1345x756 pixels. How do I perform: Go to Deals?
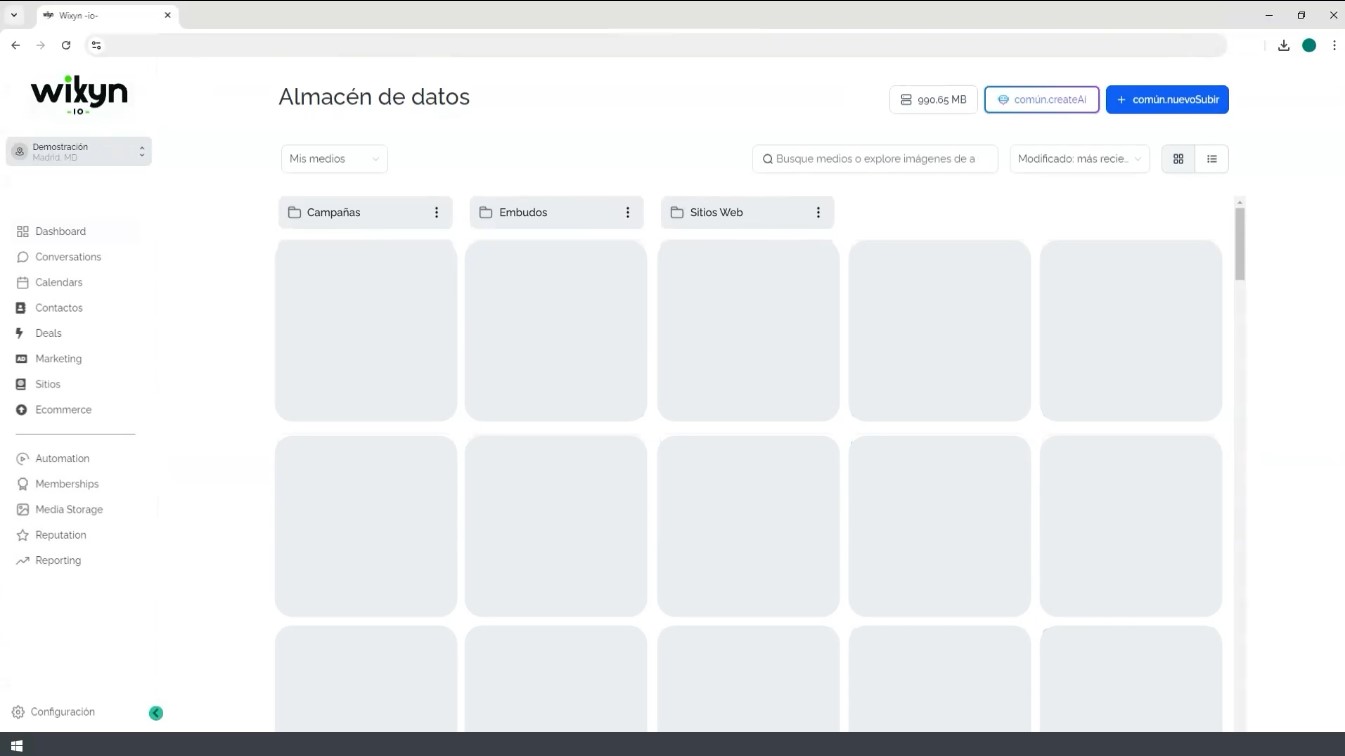click(48, 333)
